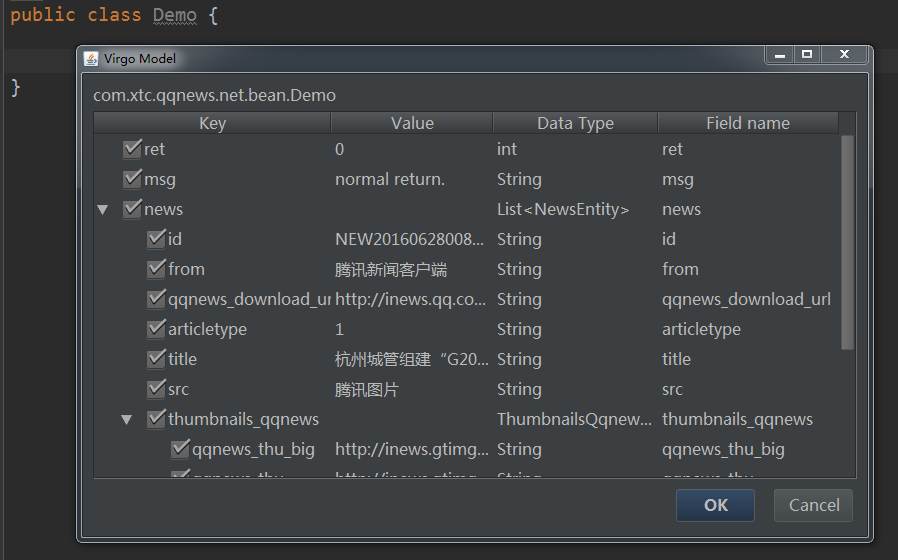This screenshot has height=560, width=898.
Task: Uncheck the title row checkbox
Action: [156, 359]
